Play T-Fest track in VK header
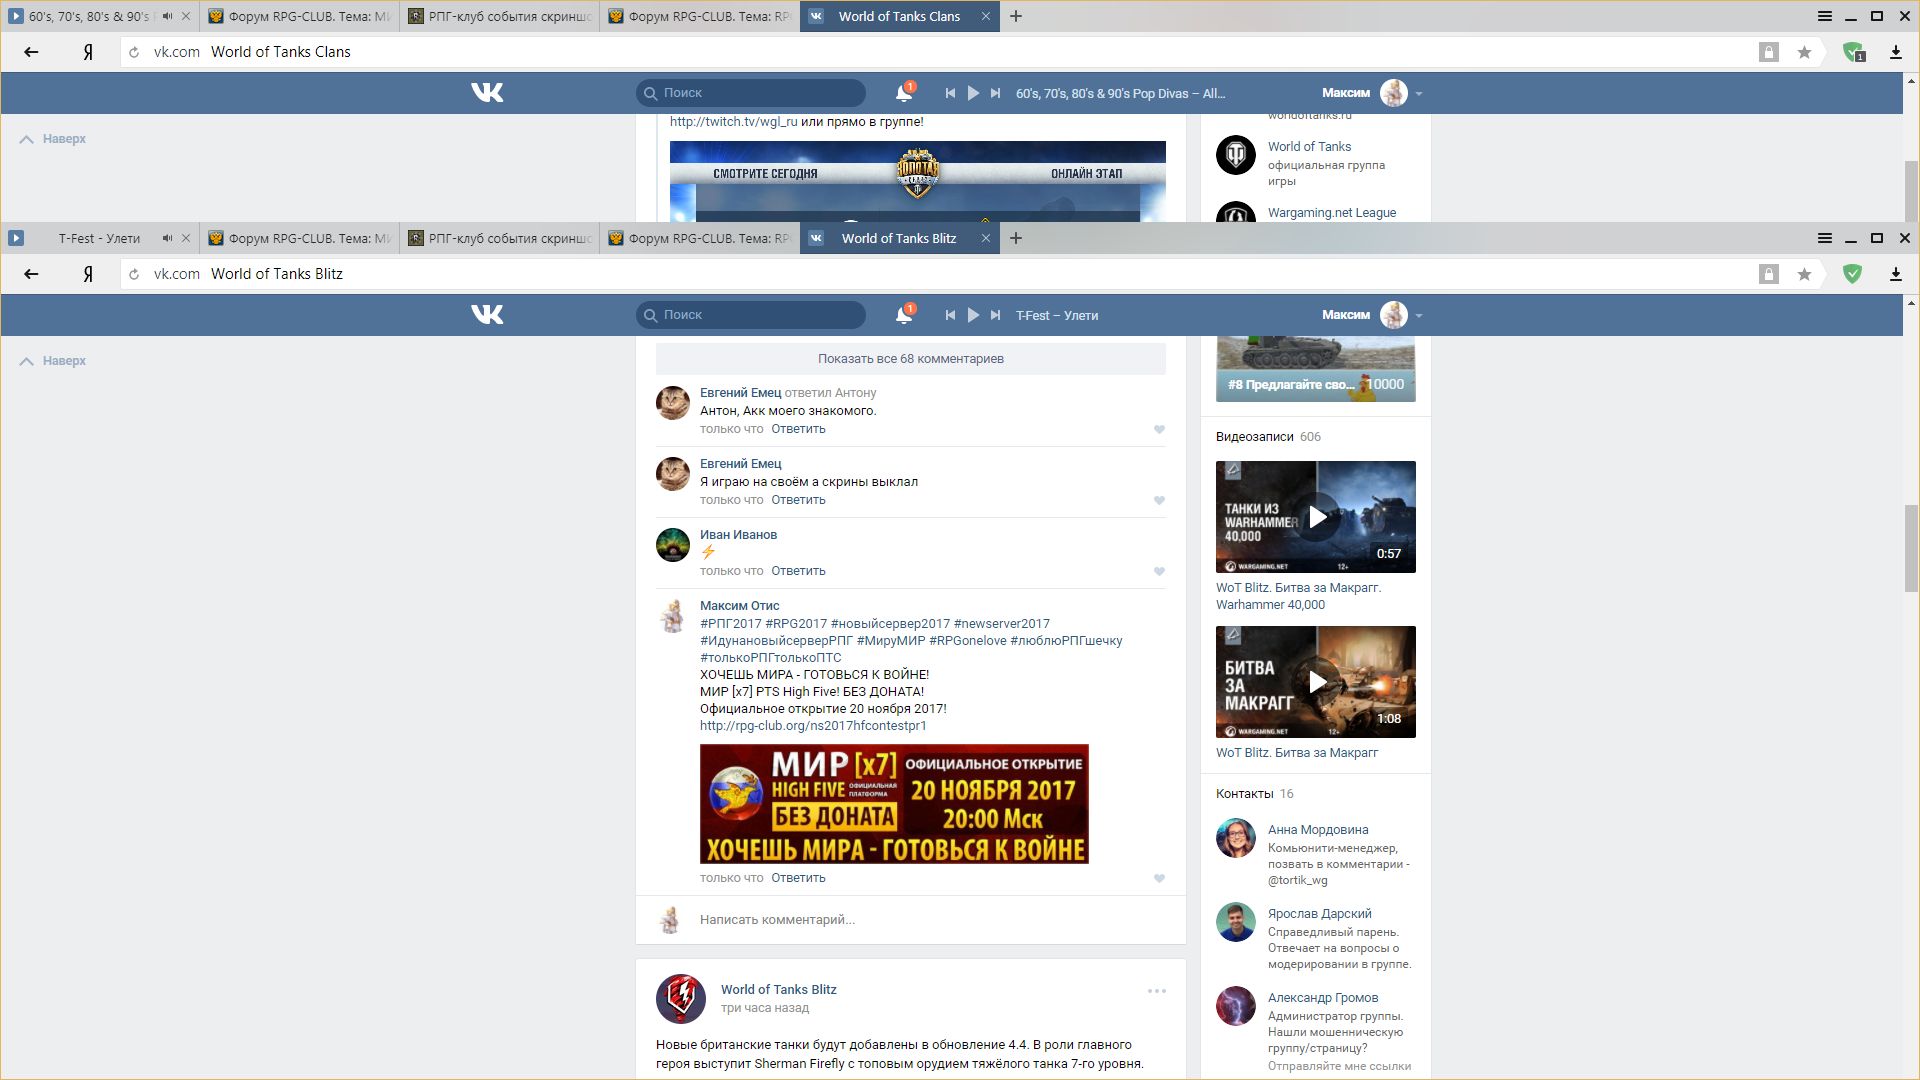This screenshot has height=1080, width=1920. tap(973, 315)
